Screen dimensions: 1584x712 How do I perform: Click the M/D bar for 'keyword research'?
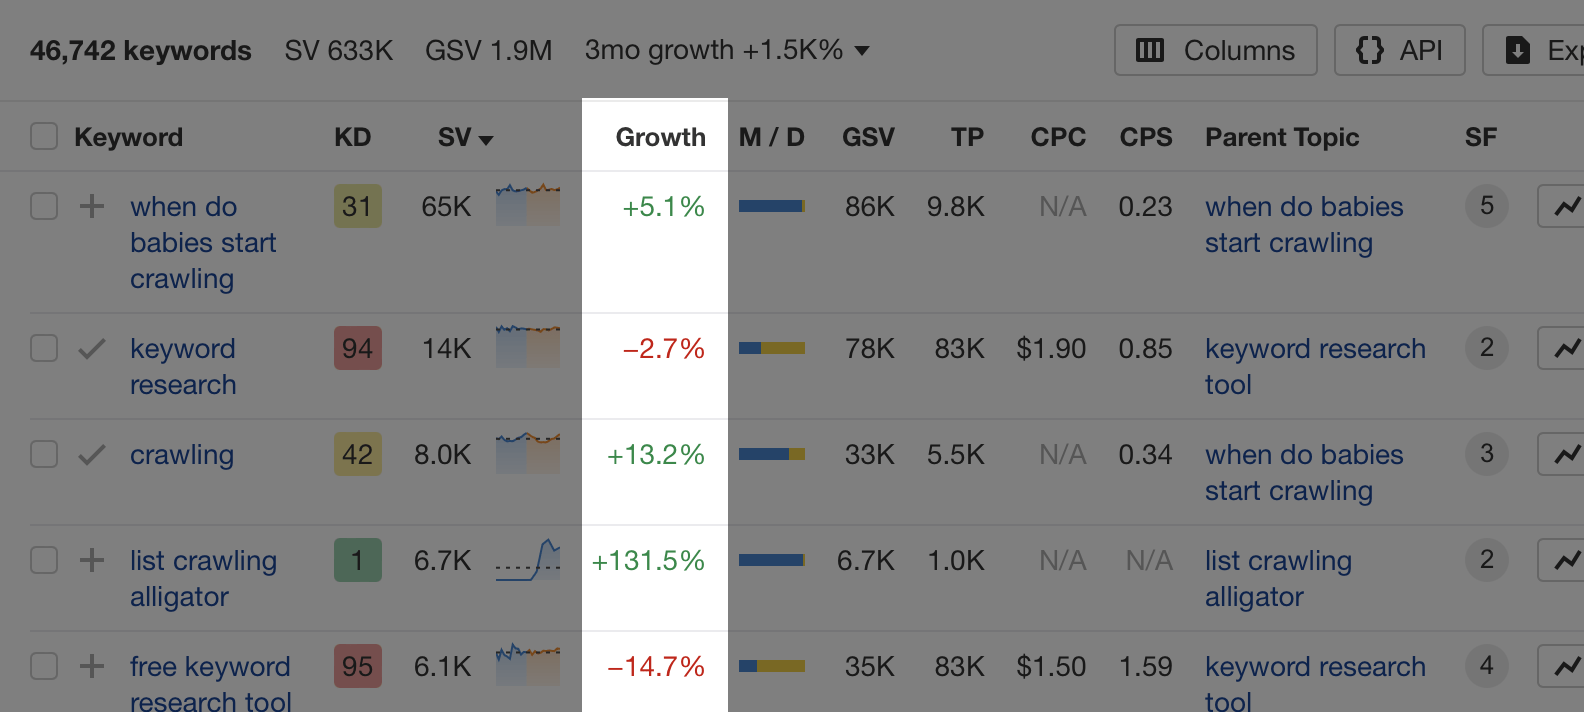tap(771, 349)
